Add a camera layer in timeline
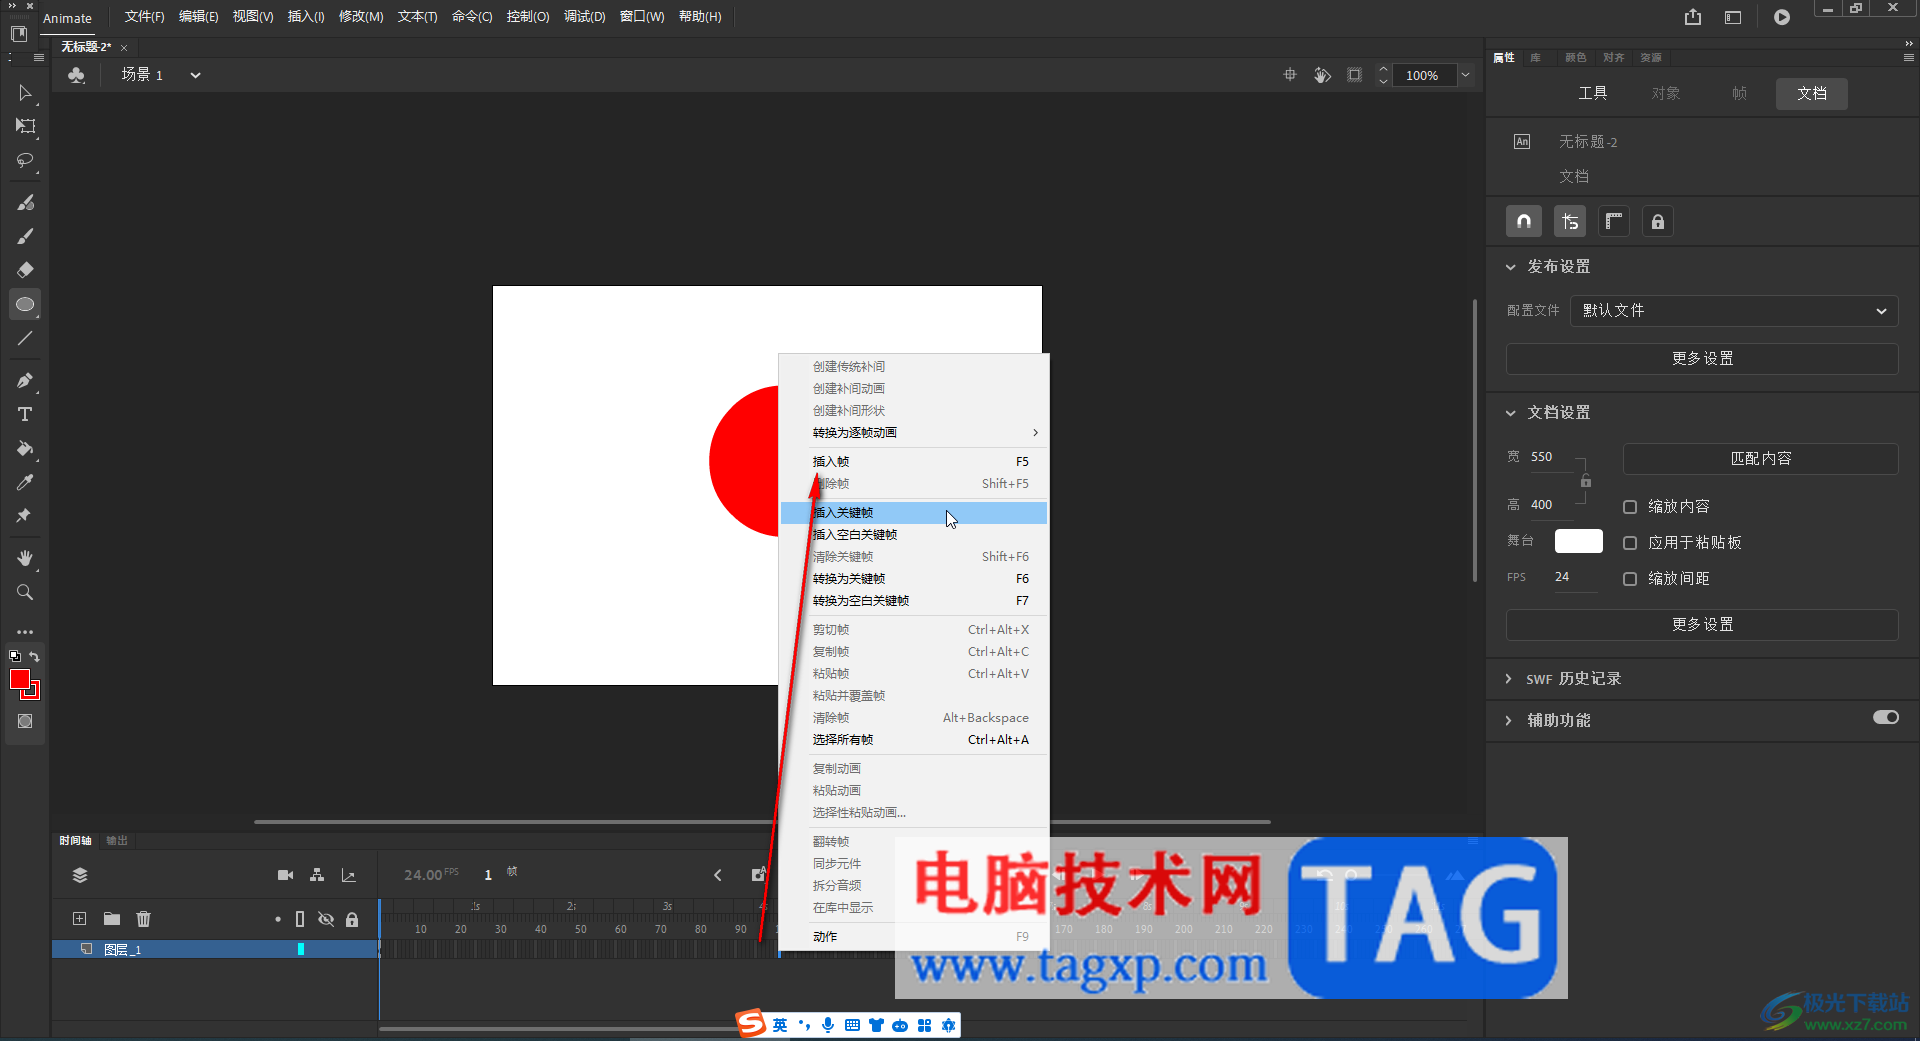The width and height of the screenshot is (1920, 1041). pyautogui.click(x=285, y=875)
